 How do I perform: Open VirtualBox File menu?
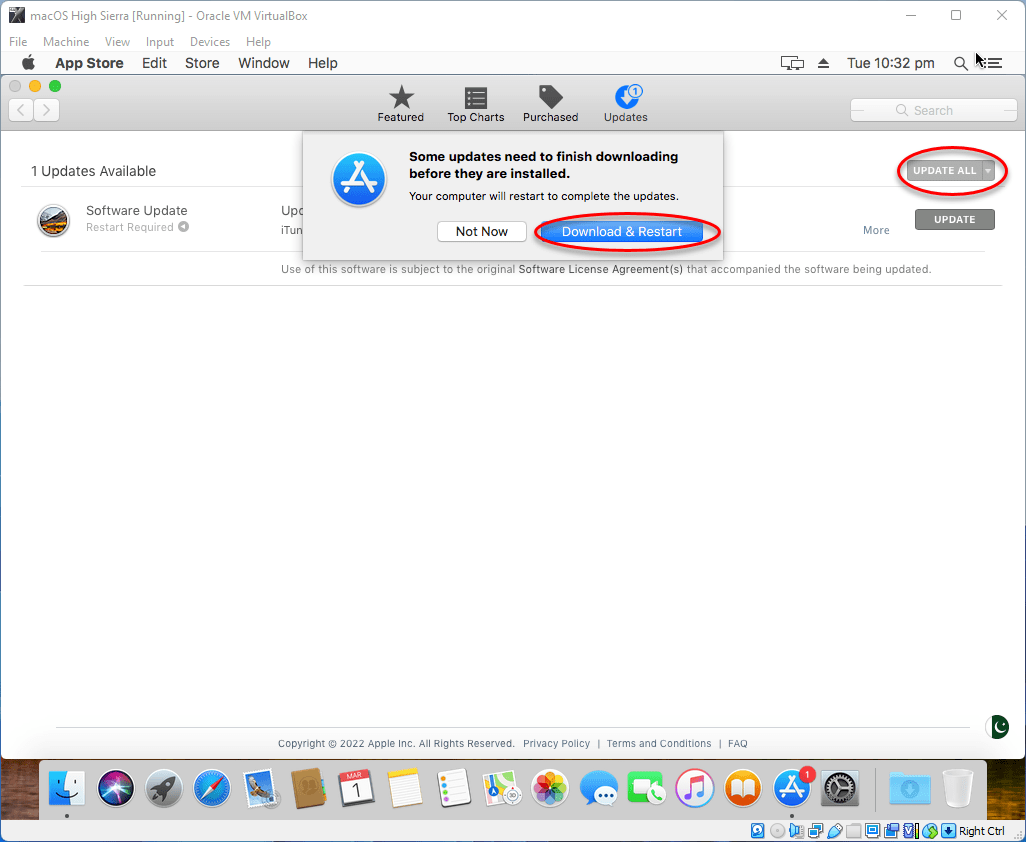18,42
